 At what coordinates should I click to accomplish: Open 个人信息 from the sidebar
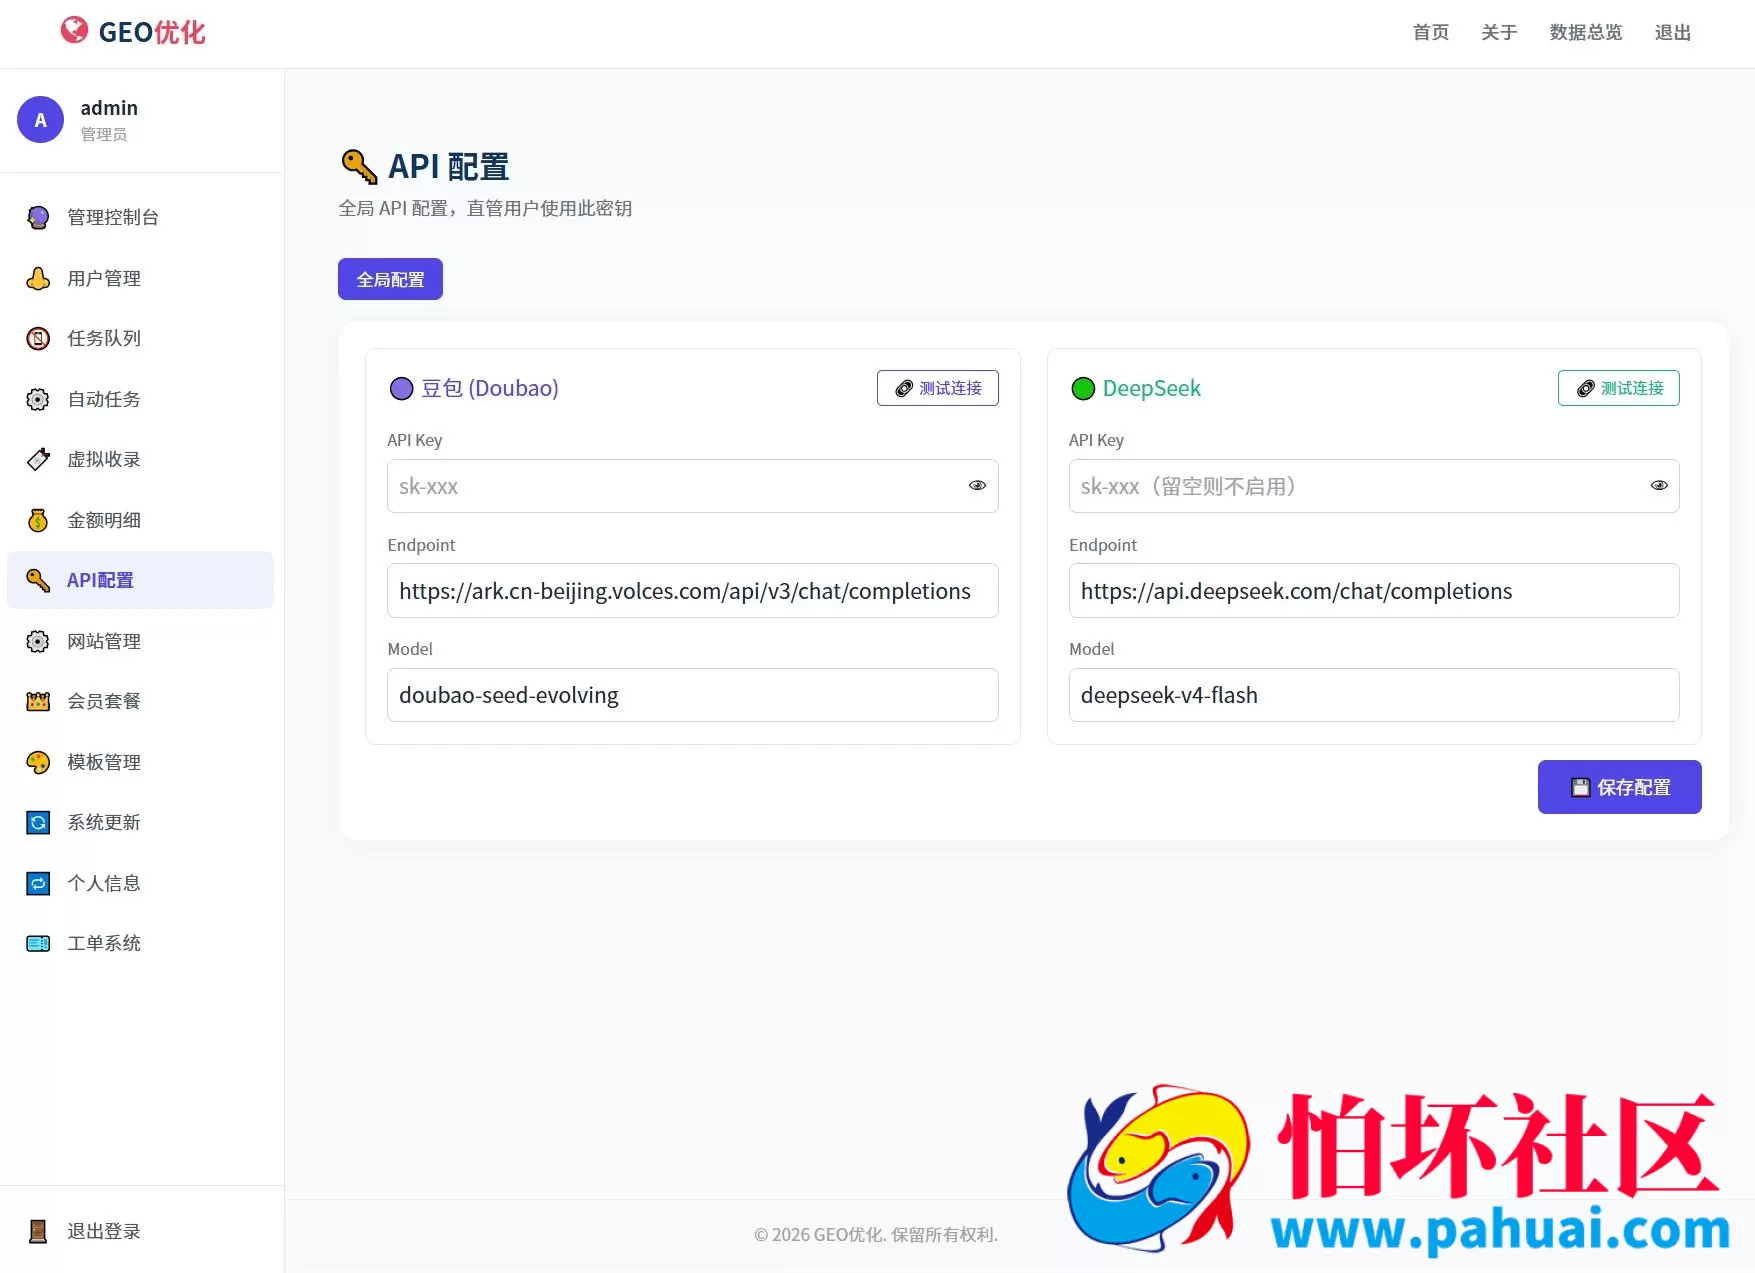click(x=140, y=883)
